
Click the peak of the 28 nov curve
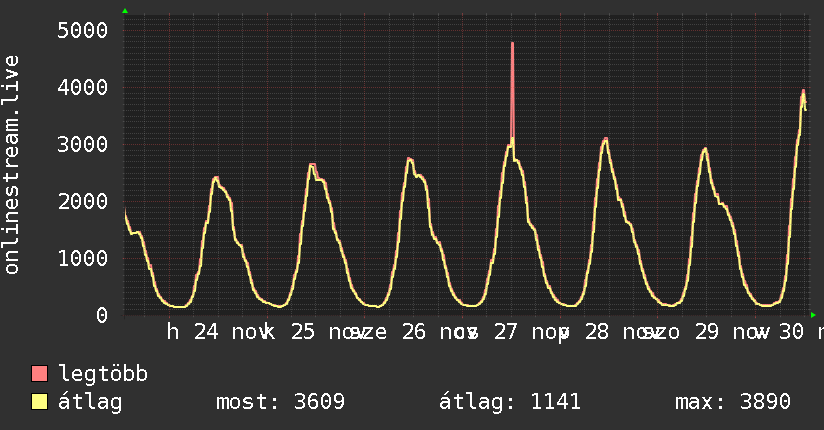point(606,139)
